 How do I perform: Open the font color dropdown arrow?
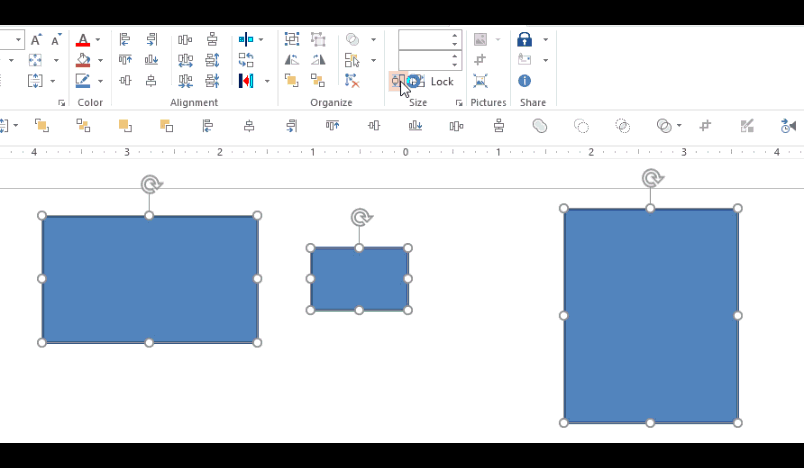(97, 40)
